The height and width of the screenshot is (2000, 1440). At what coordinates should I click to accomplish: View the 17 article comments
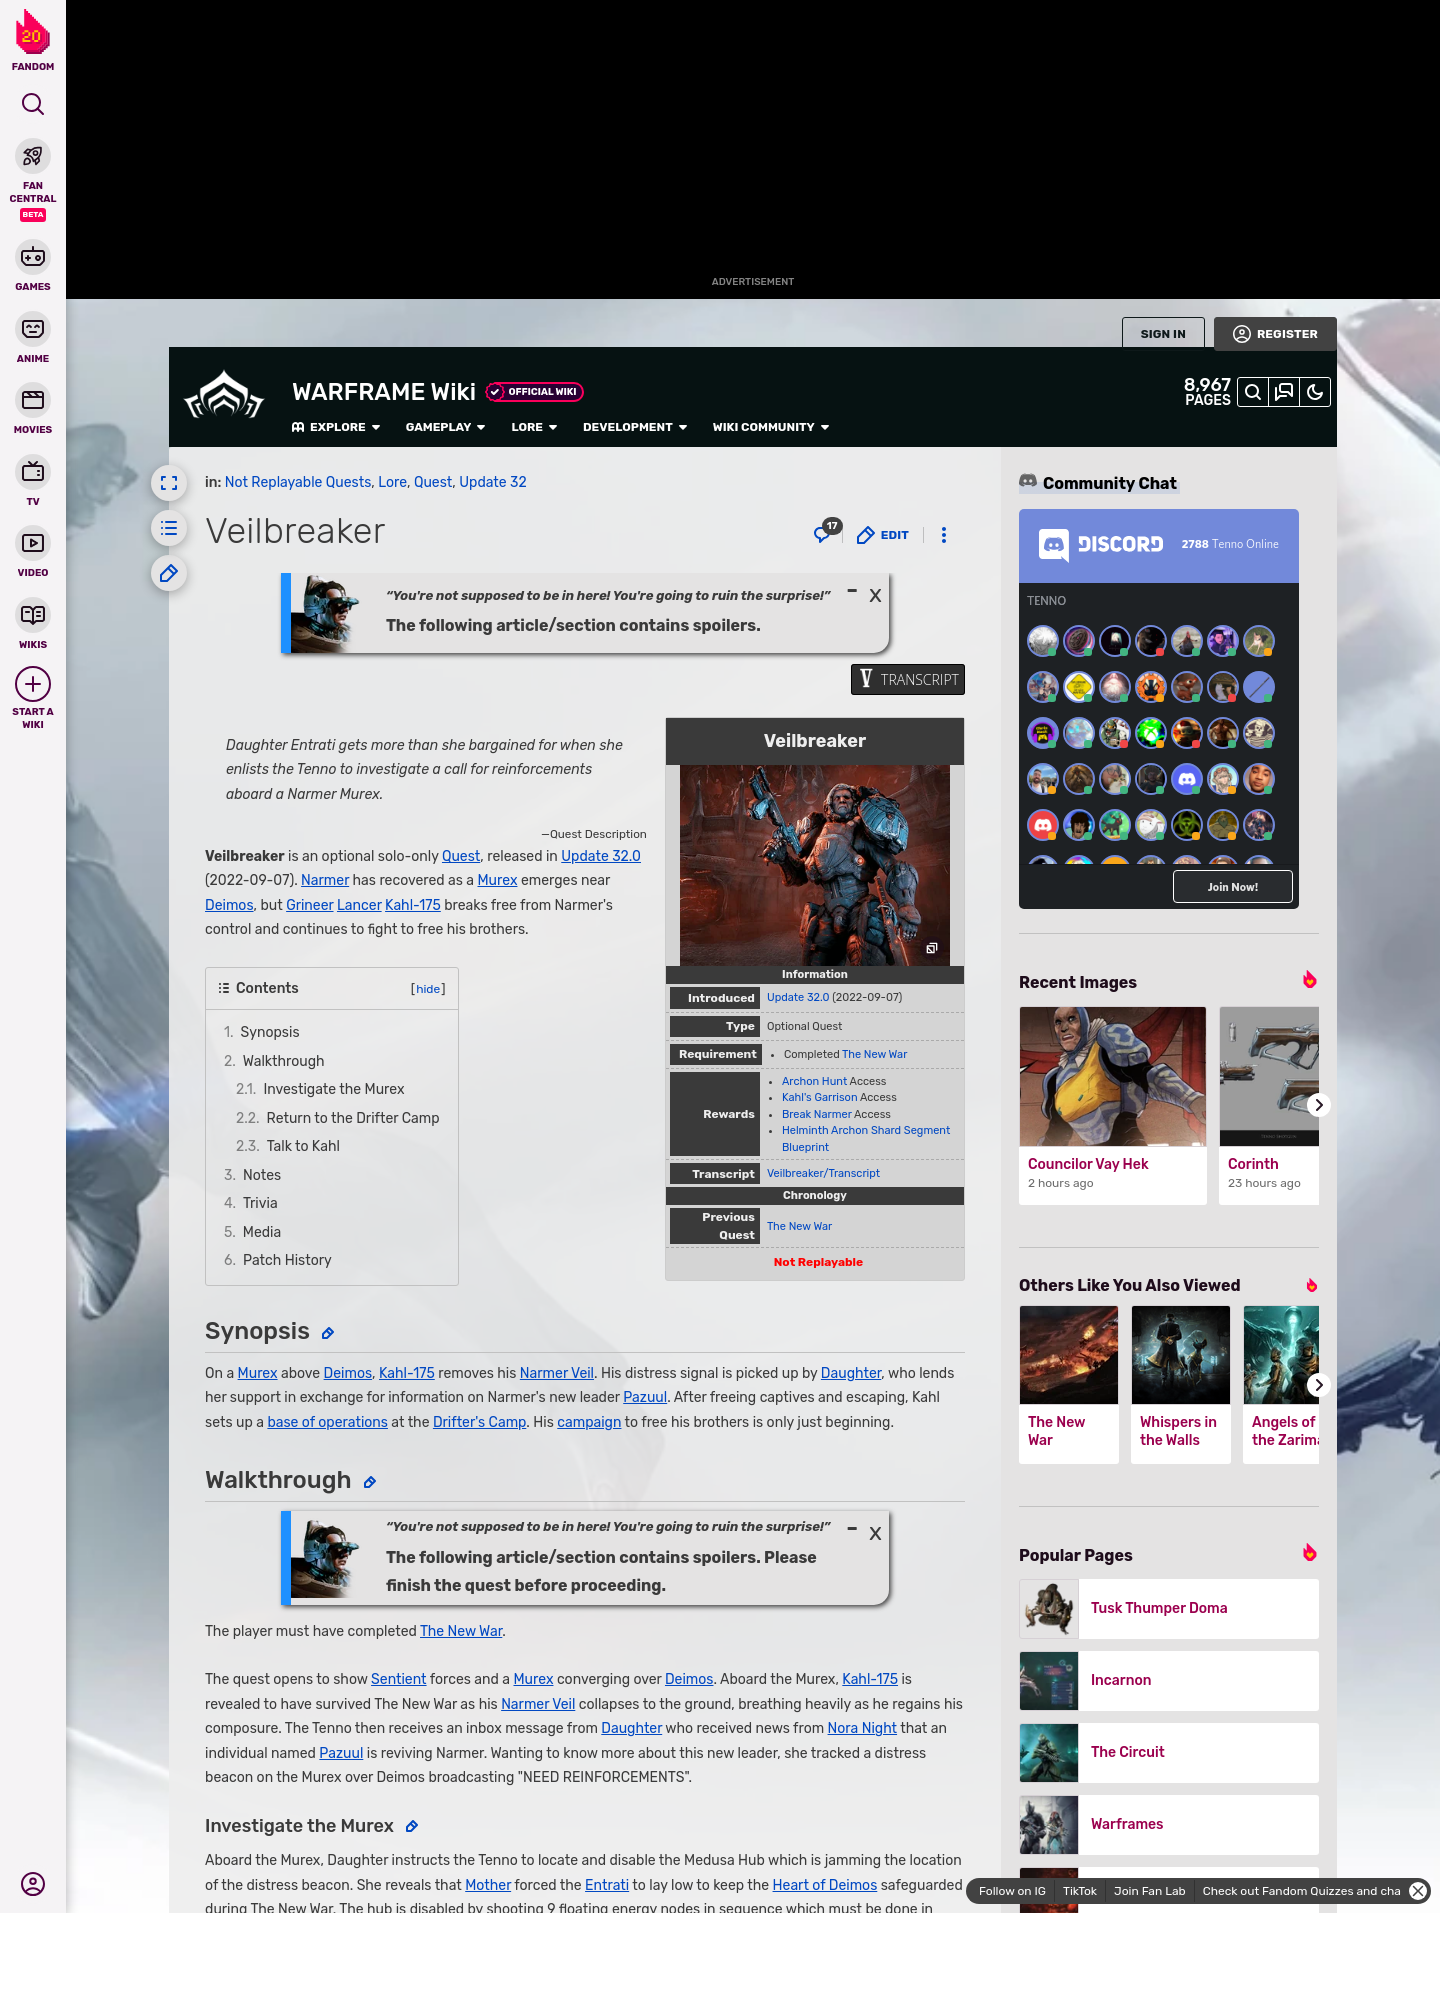click(827, 532)
